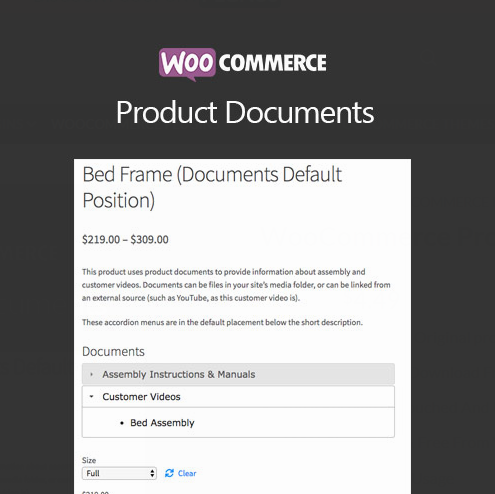Click the accordion menus placement sentence
495x494 pixels.
click(222, 322)
